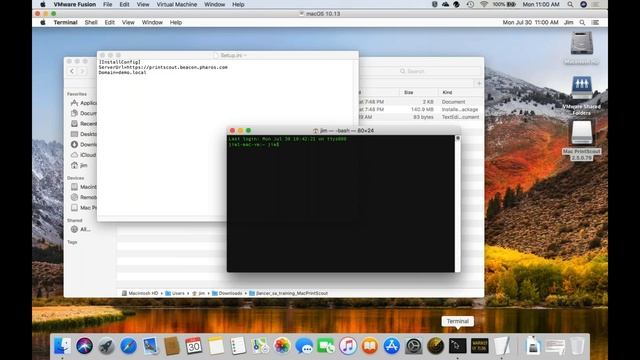
Task: Open Contacts book icon in Dock
Action: tap(172, 346)
